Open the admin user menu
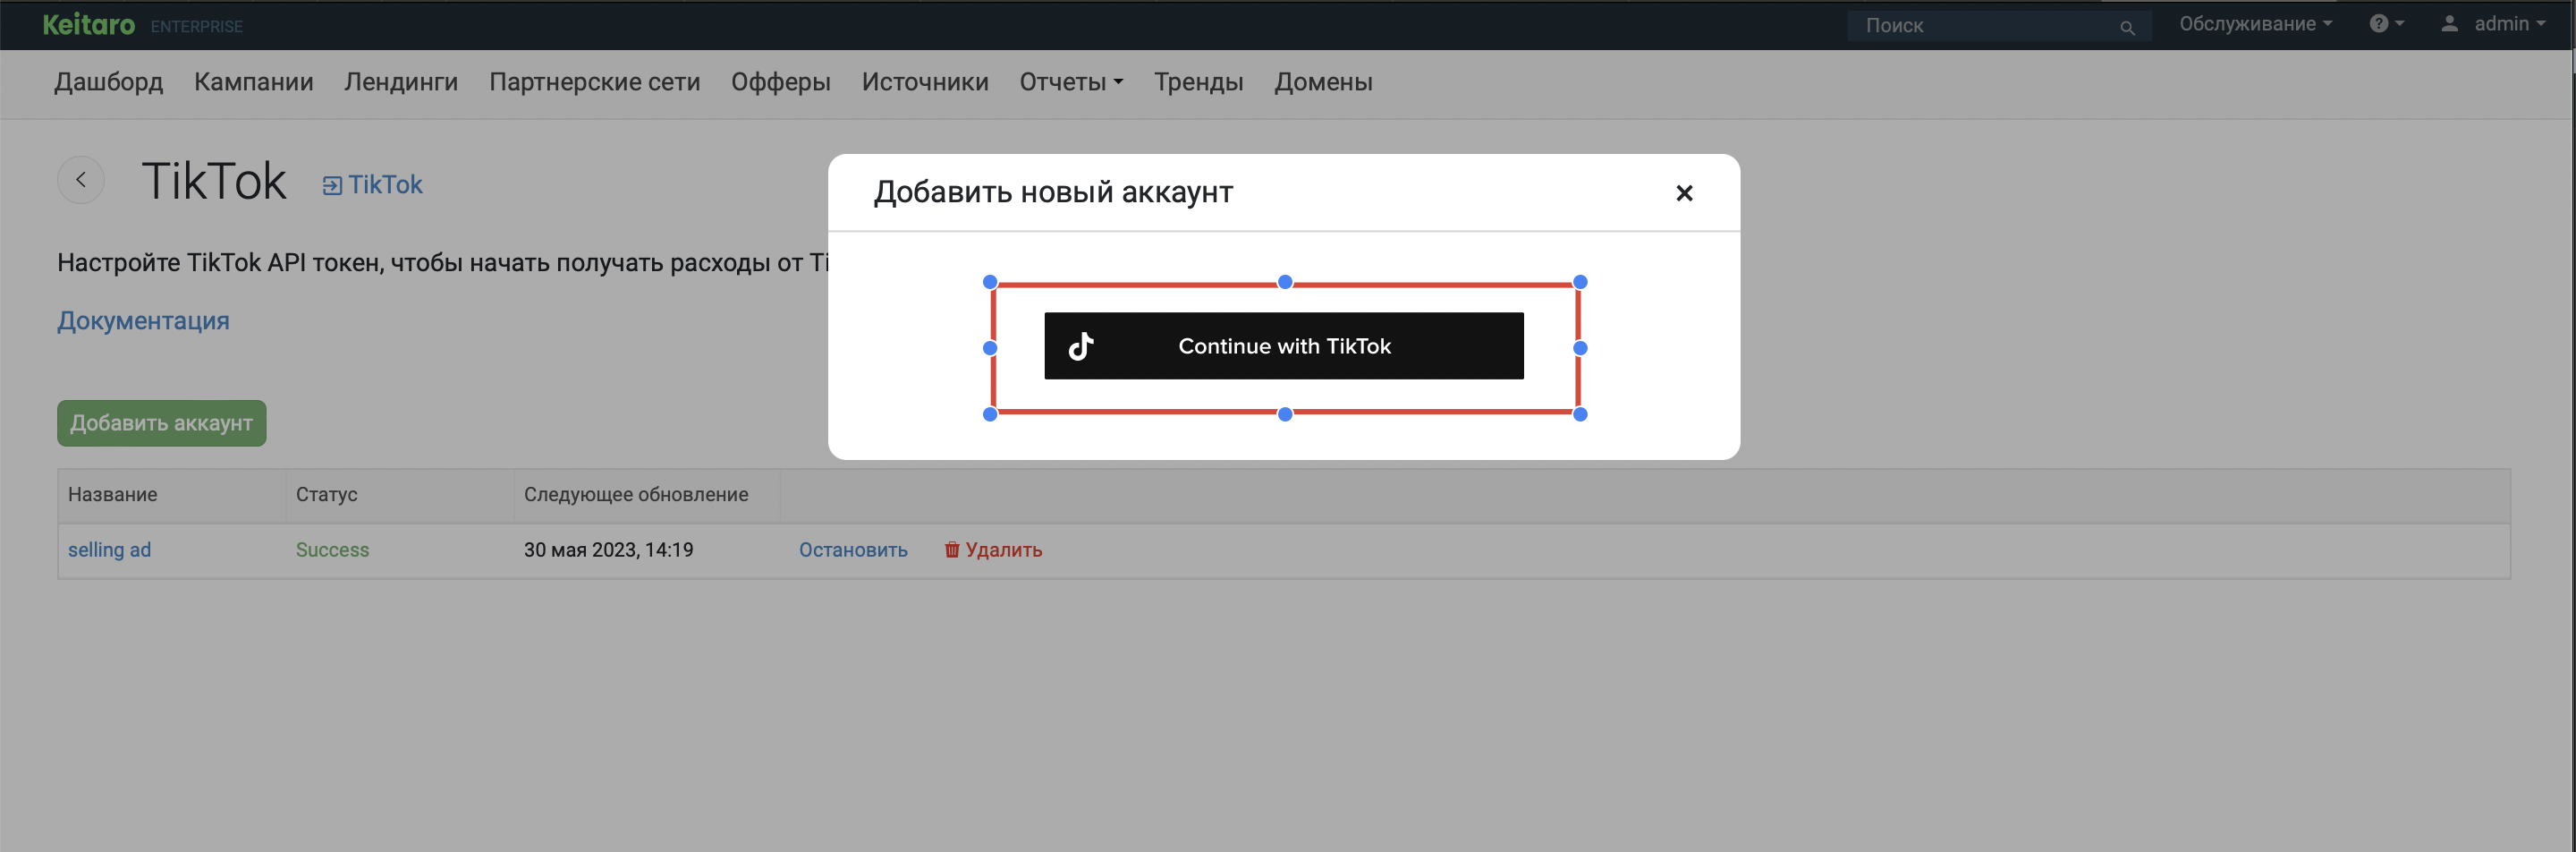2576x852 pixels. (2494, 24)
